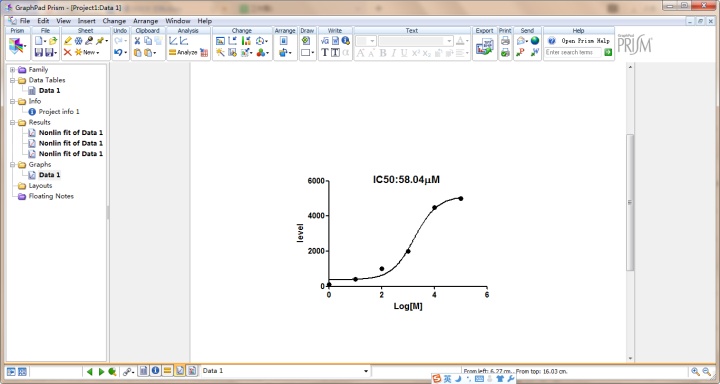
Task: Click the help search terms input field
Action: pos(573,52)
